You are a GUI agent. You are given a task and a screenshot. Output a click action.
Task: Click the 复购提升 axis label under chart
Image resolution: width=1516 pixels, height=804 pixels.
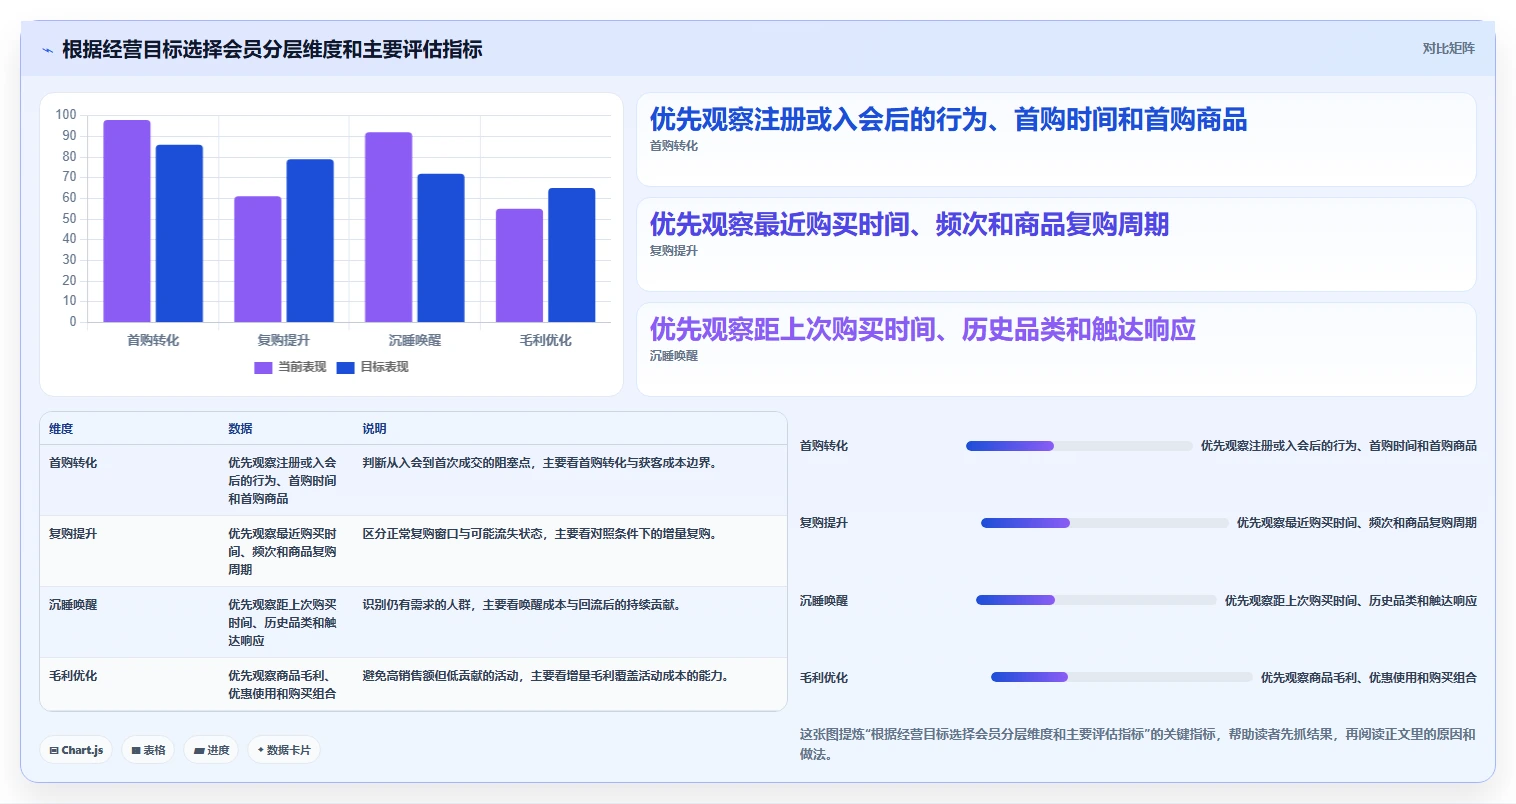(284, 340)
